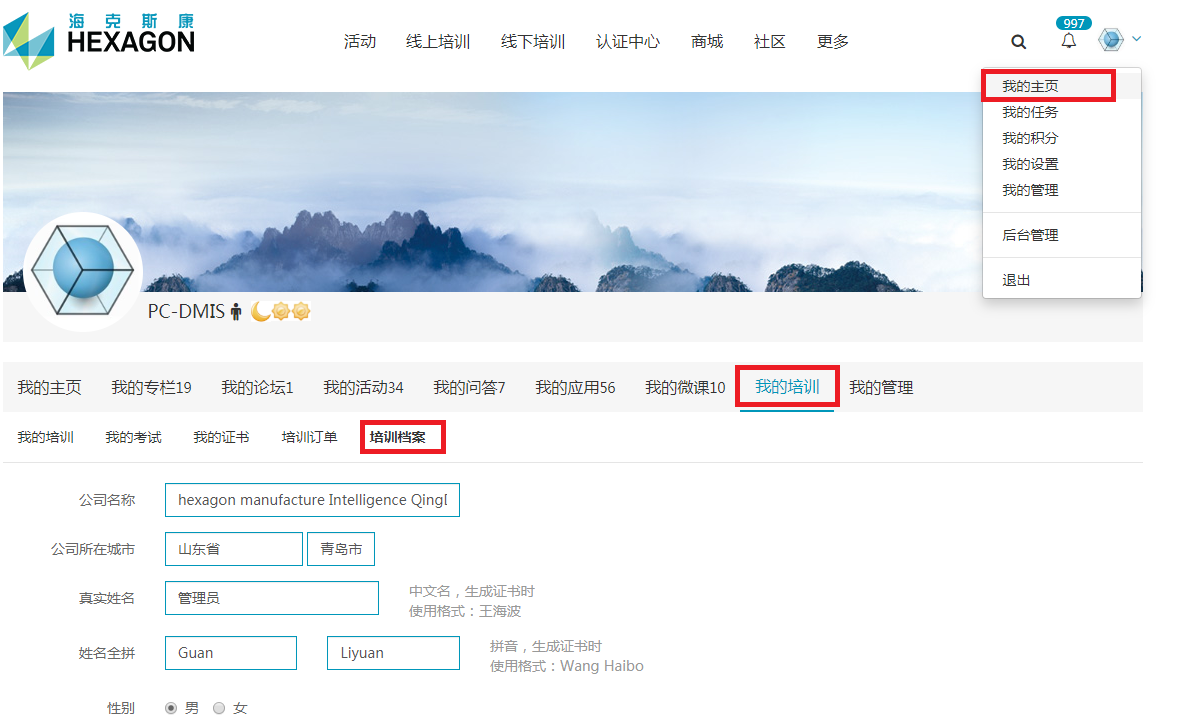Click the last sun level badge icon
The height and width of the screenshot is (727, 1201).
click(x=301, y=311)
